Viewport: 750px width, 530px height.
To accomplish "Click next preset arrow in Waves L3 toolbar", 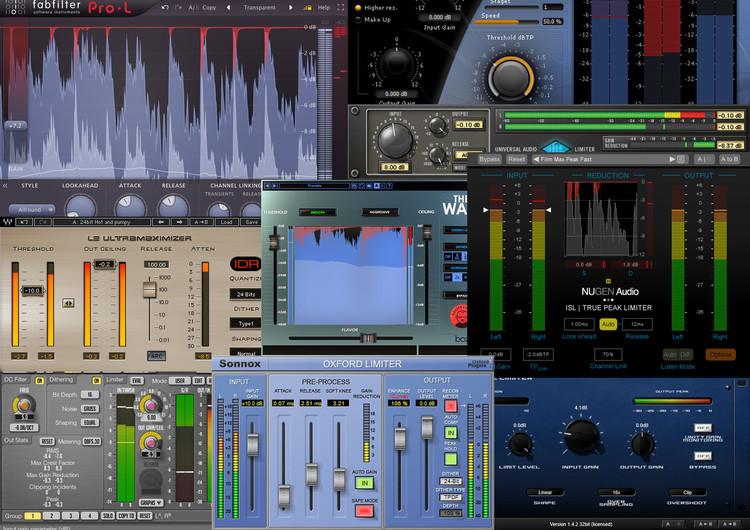I will coord(179,222).
